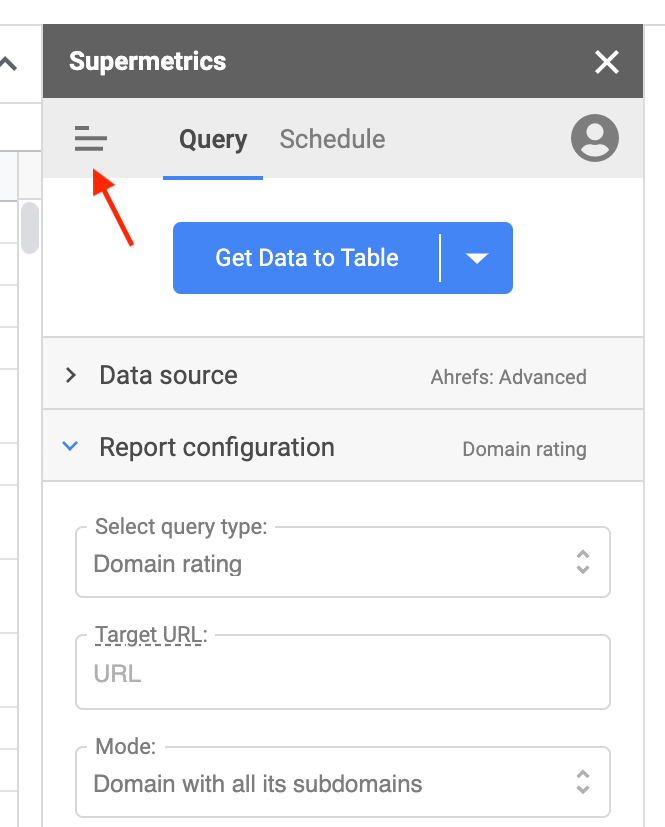Open the user account avatar
Viewport: 665px width, 827px height.
[594, 138]
